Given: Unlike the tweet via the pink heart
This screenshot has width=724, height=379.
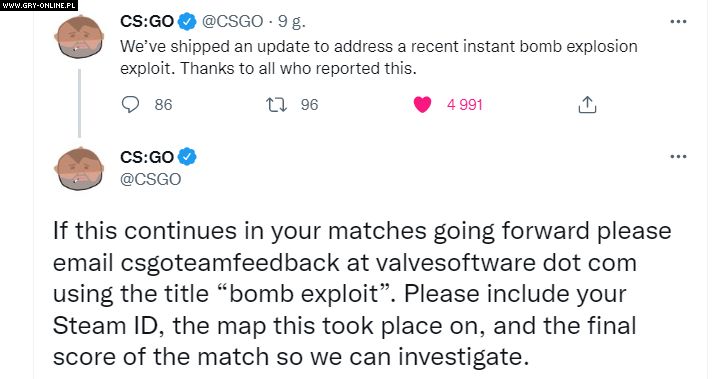Looking at the screenshot, I should 422,105.
